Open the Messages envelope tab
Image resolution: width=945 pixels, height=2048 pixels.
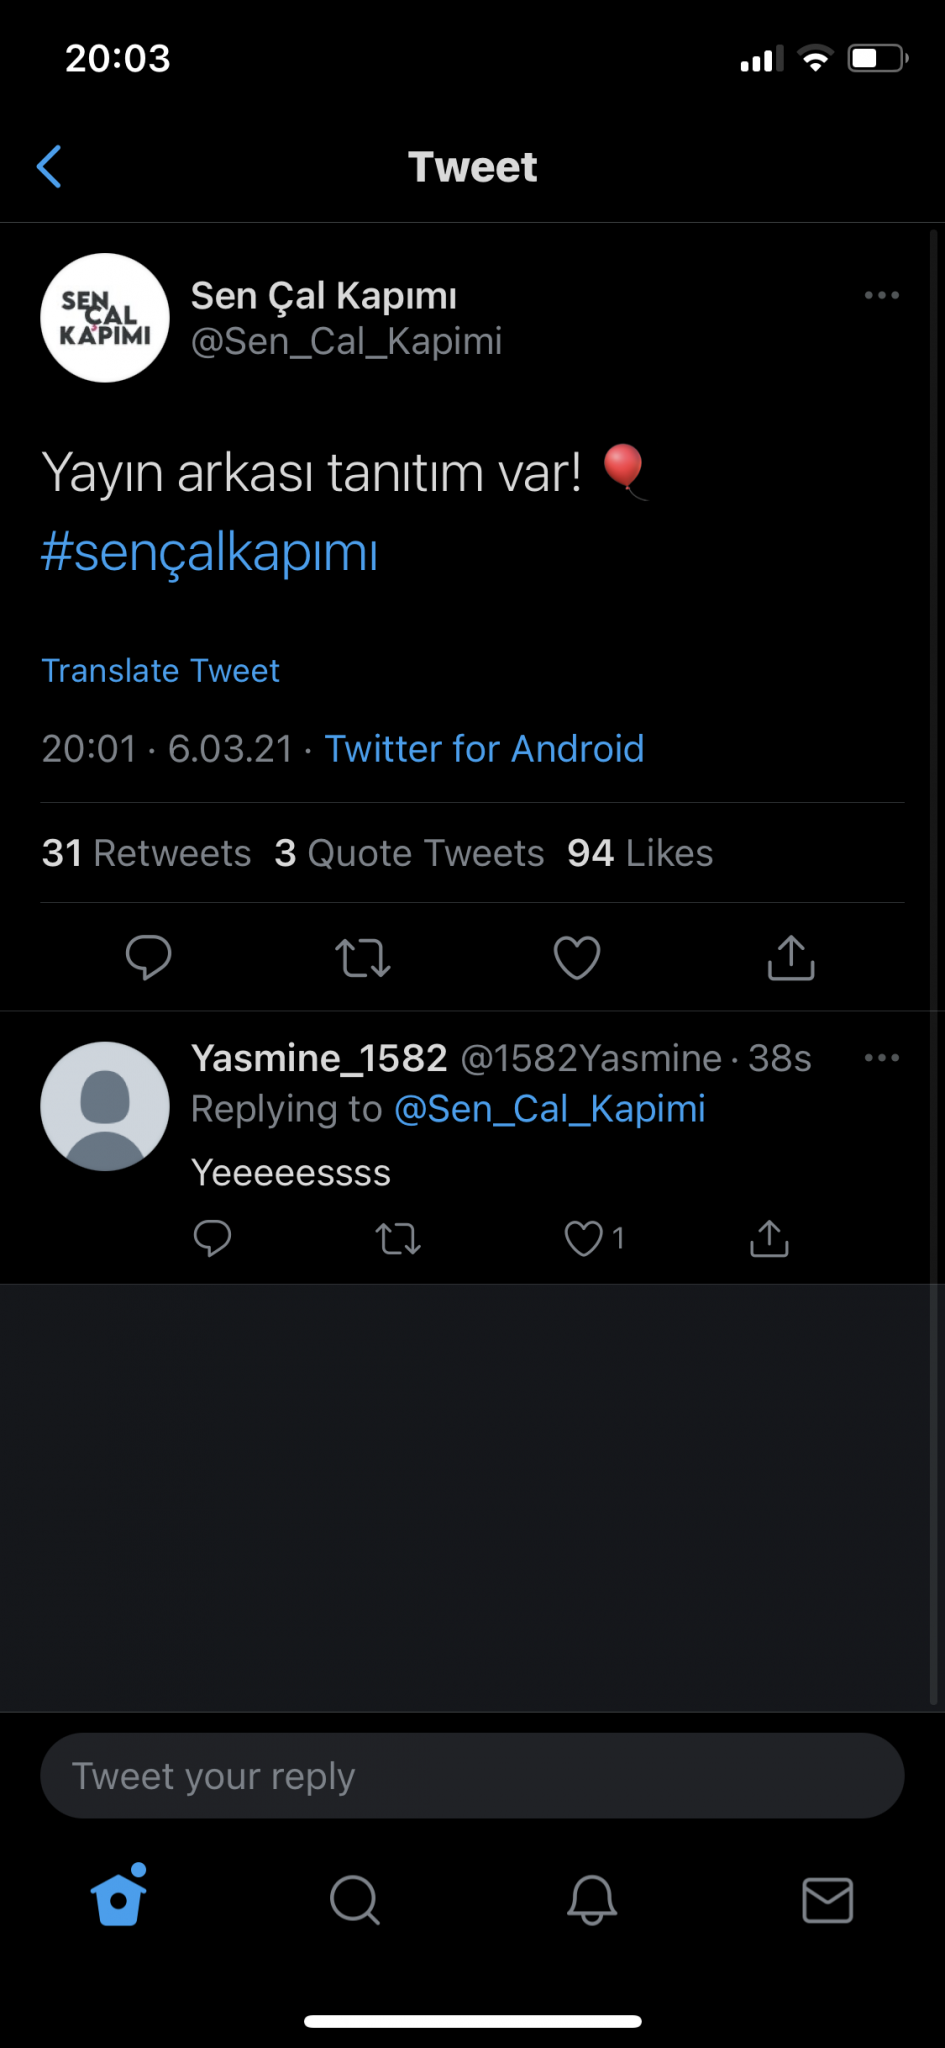pyautogui.click(x=828, y=1899)
